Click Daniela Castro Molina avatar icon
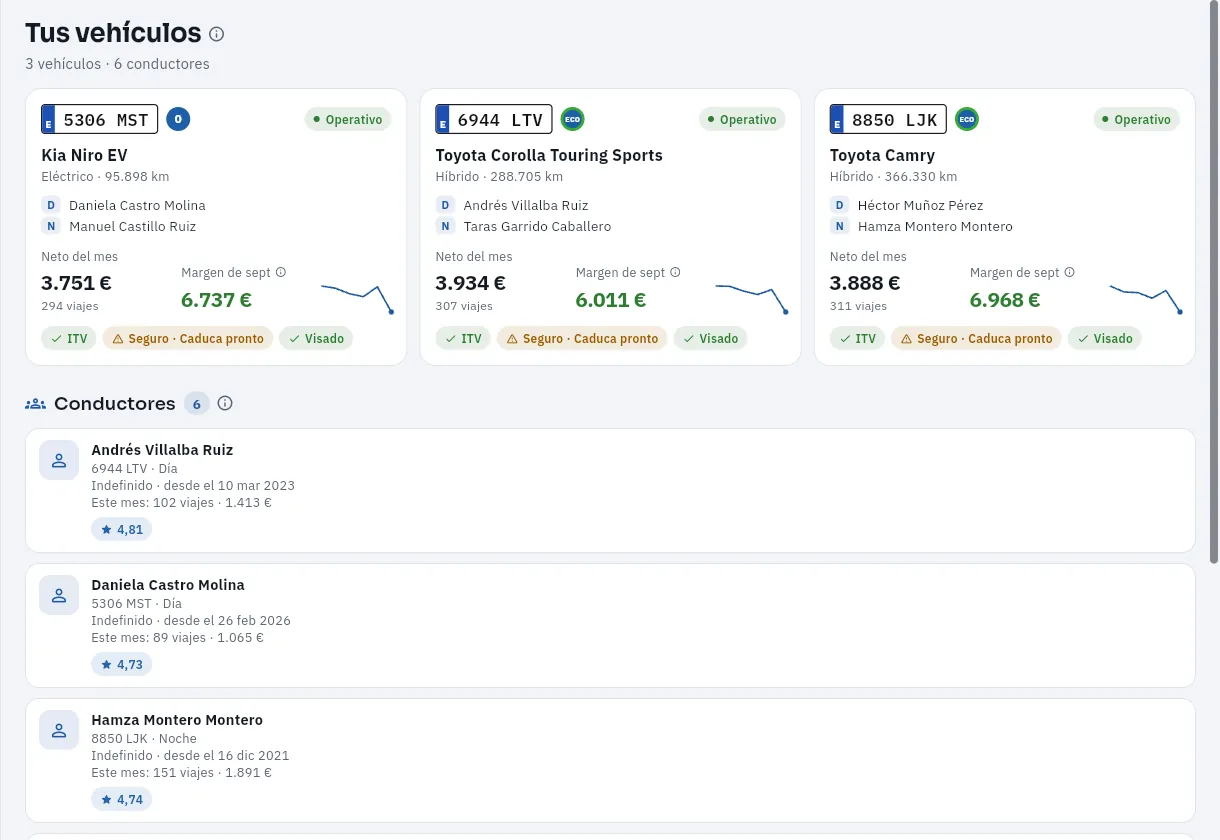 pos(59,595)
